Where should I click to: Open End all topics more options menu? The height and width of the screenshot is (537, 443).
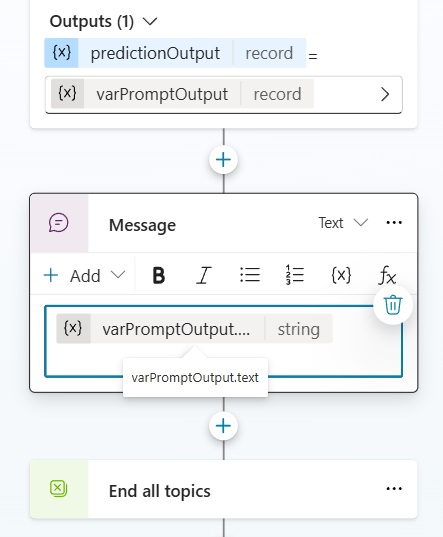click(x=394, y=489)
